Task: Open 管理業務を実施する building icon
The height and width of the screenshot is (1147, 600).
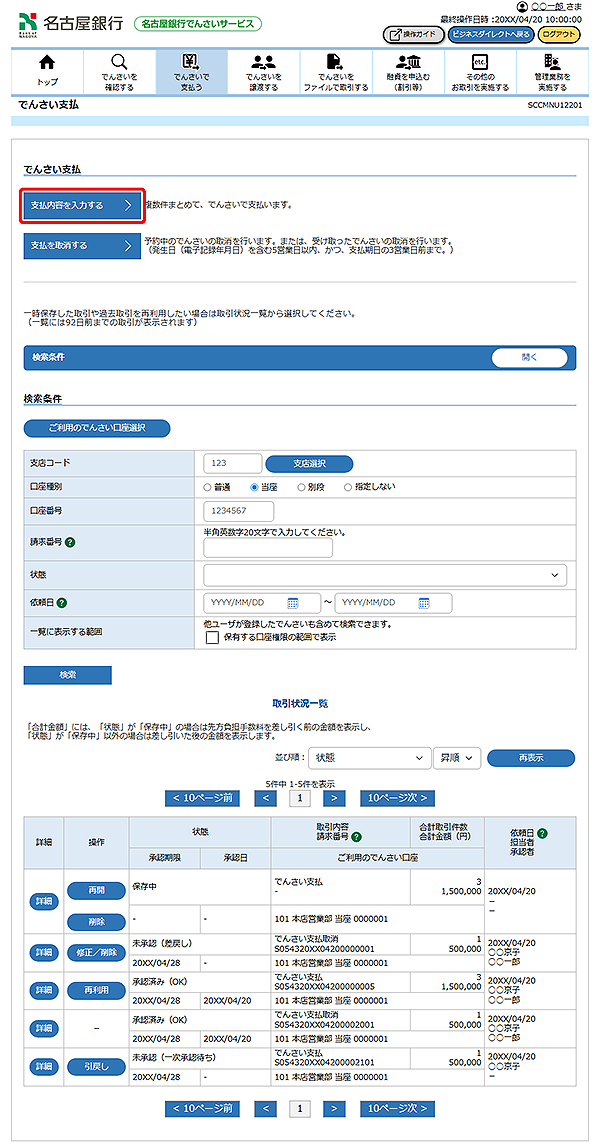Action: click(x=552, y=62)
